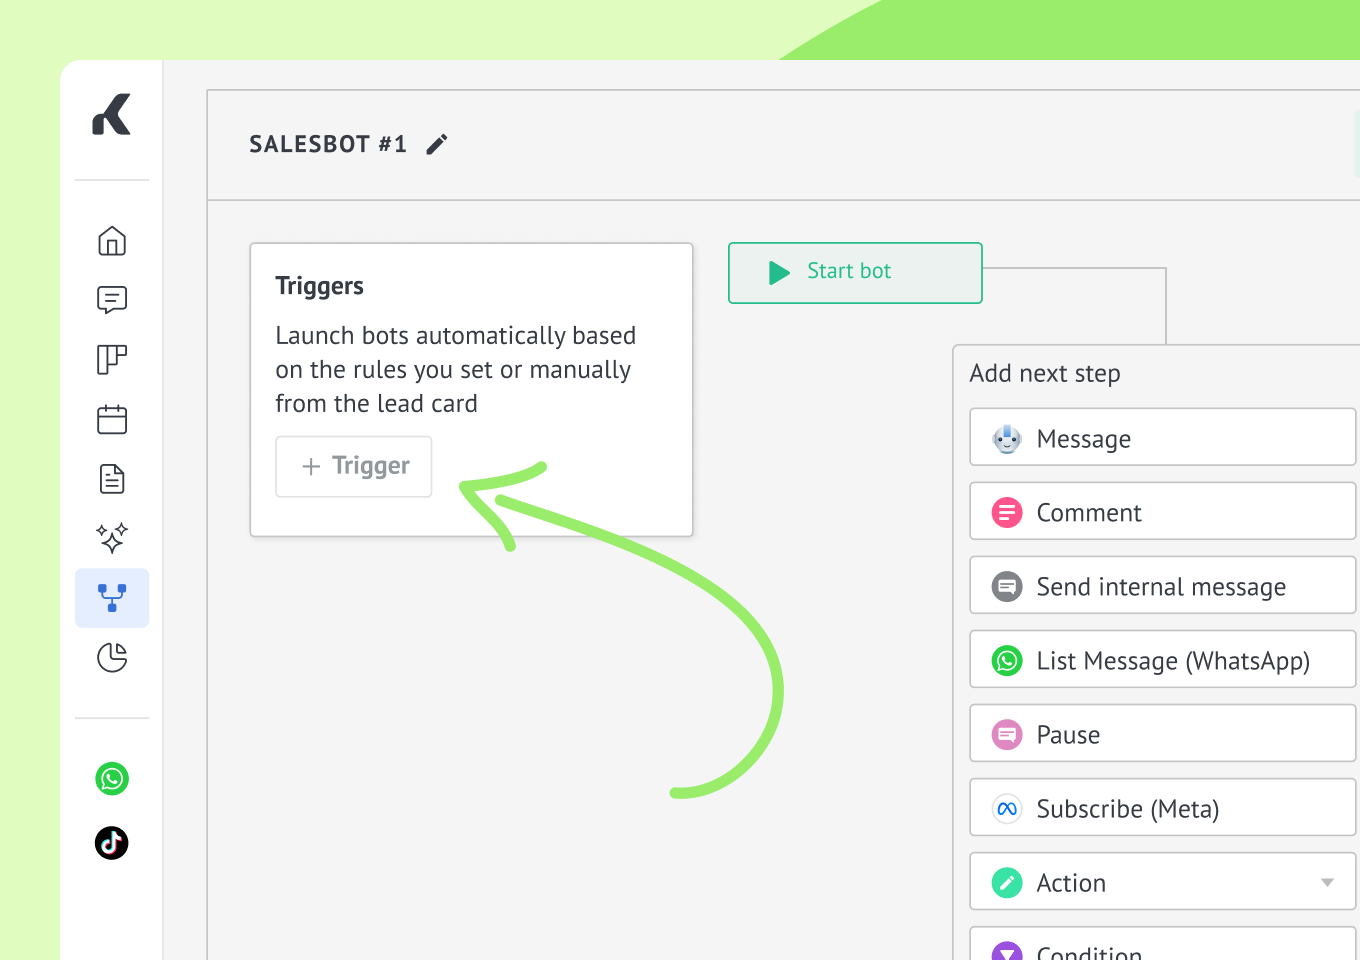Select the Salesbot flow builder icon
Screen dimensions: 1360x960
click(x=112, y=598)
